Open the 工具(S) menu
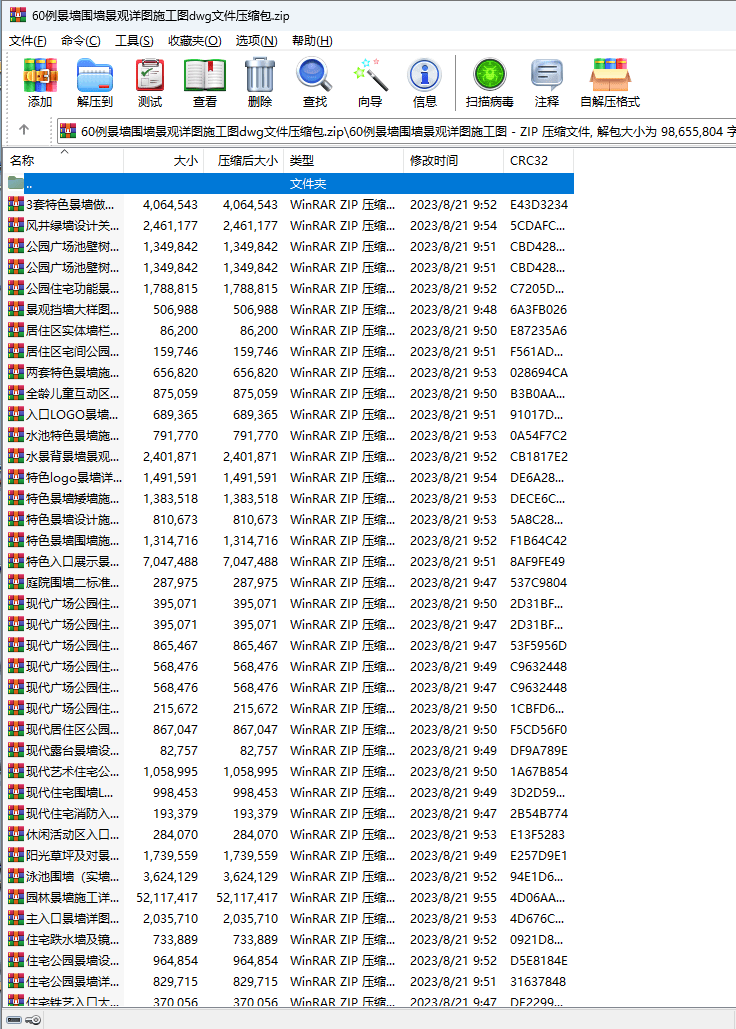The height and width of the screenshot is (1029, 736). pyautogui.click(x=134, y=41)
